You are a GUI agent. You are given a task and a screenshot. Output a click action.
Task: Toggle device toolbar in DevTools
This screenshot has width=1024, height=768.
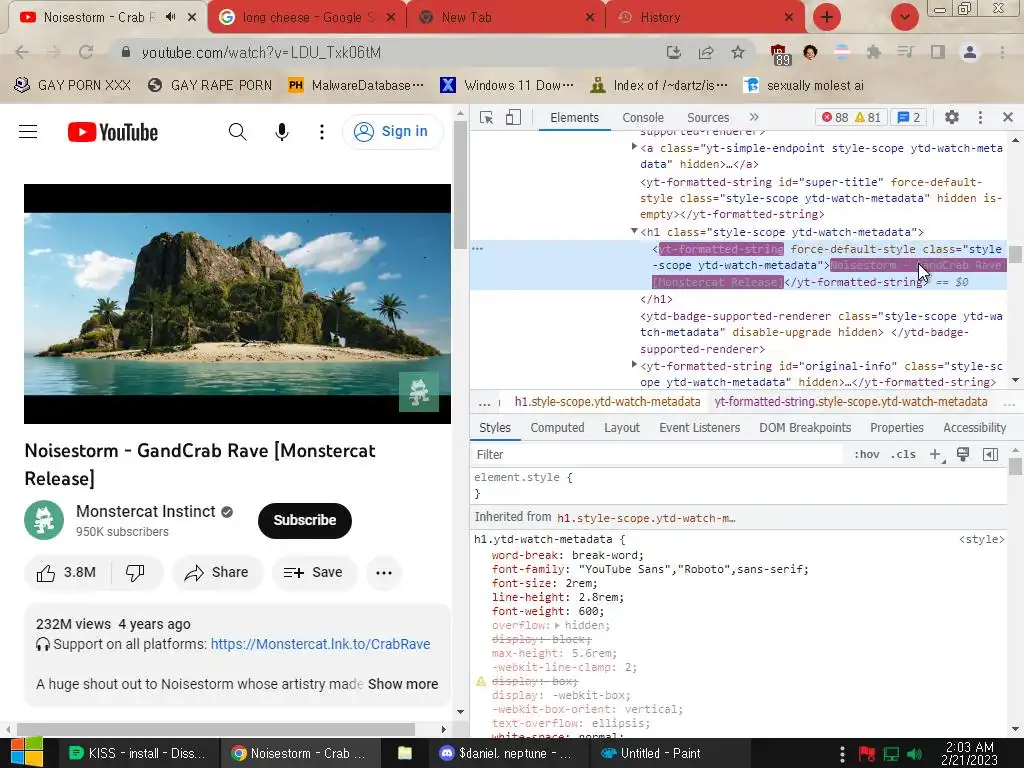513,117
